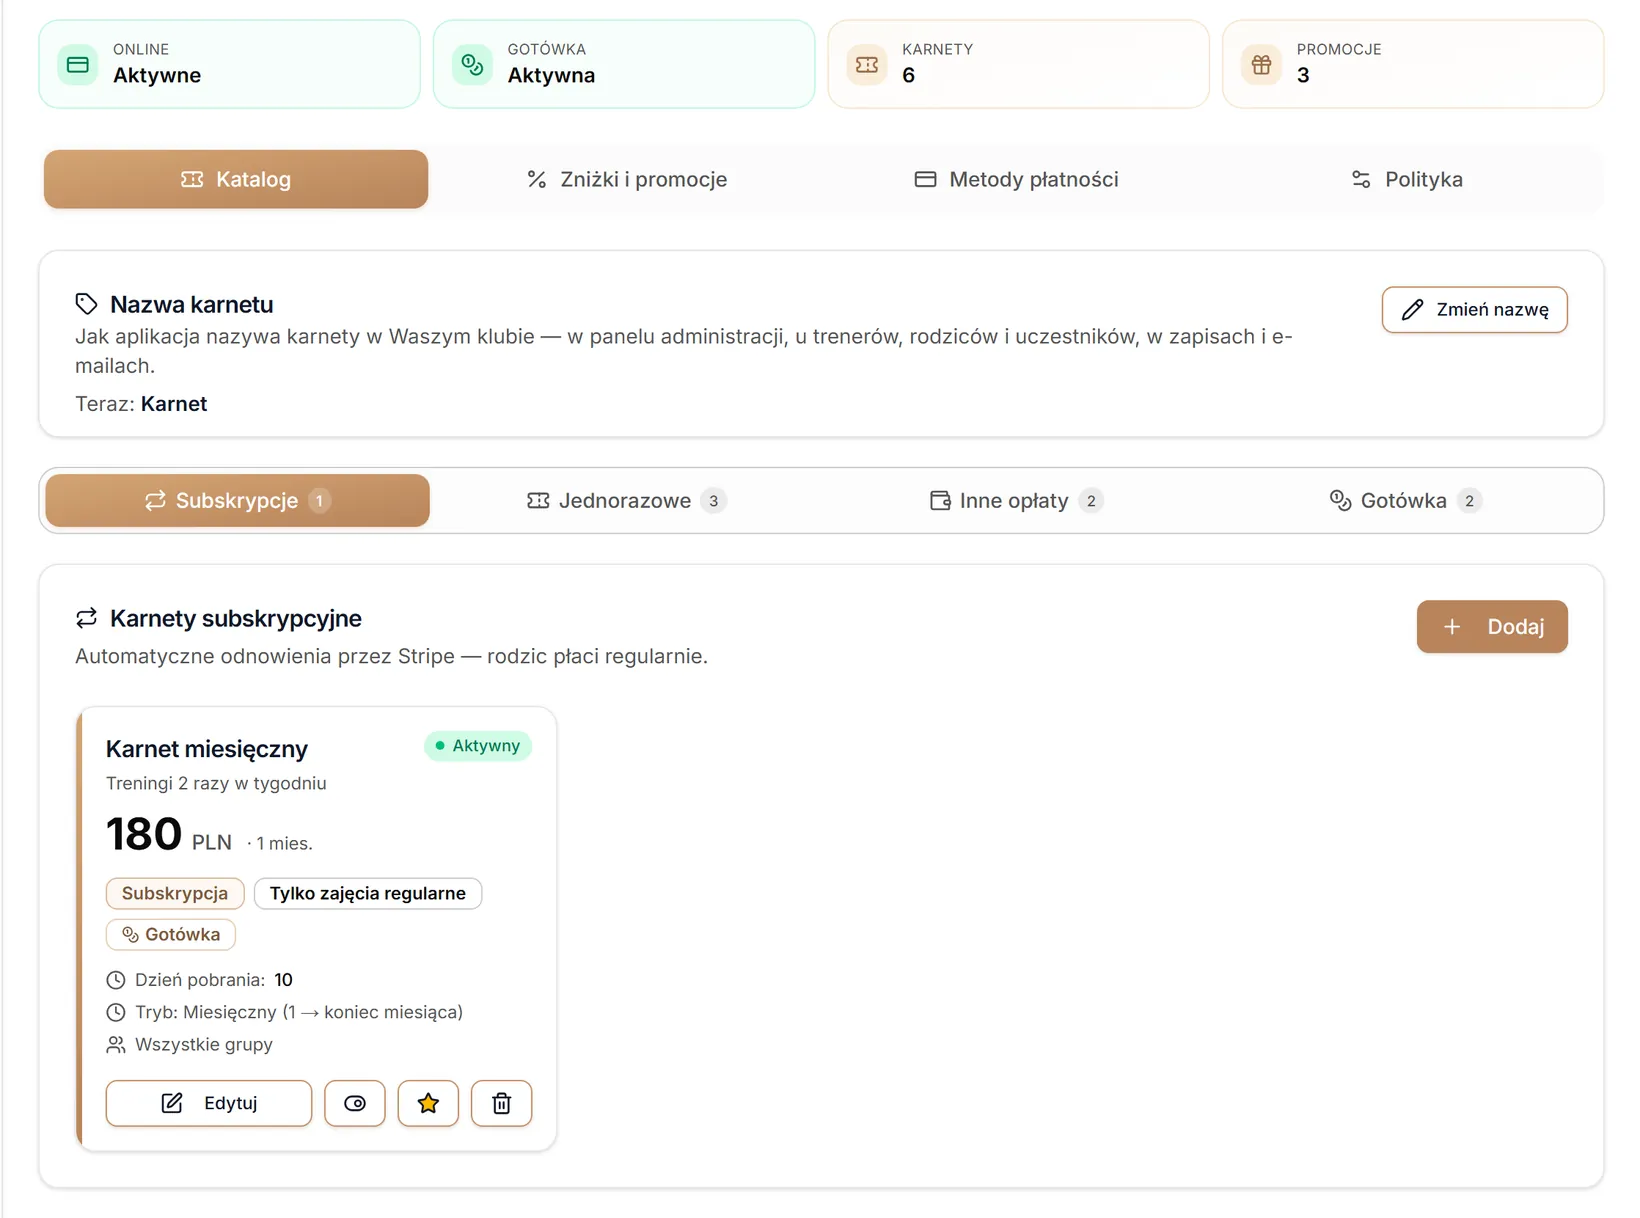
Task: Select the Subskrypcje sub-tab
Action: point(238,501)
